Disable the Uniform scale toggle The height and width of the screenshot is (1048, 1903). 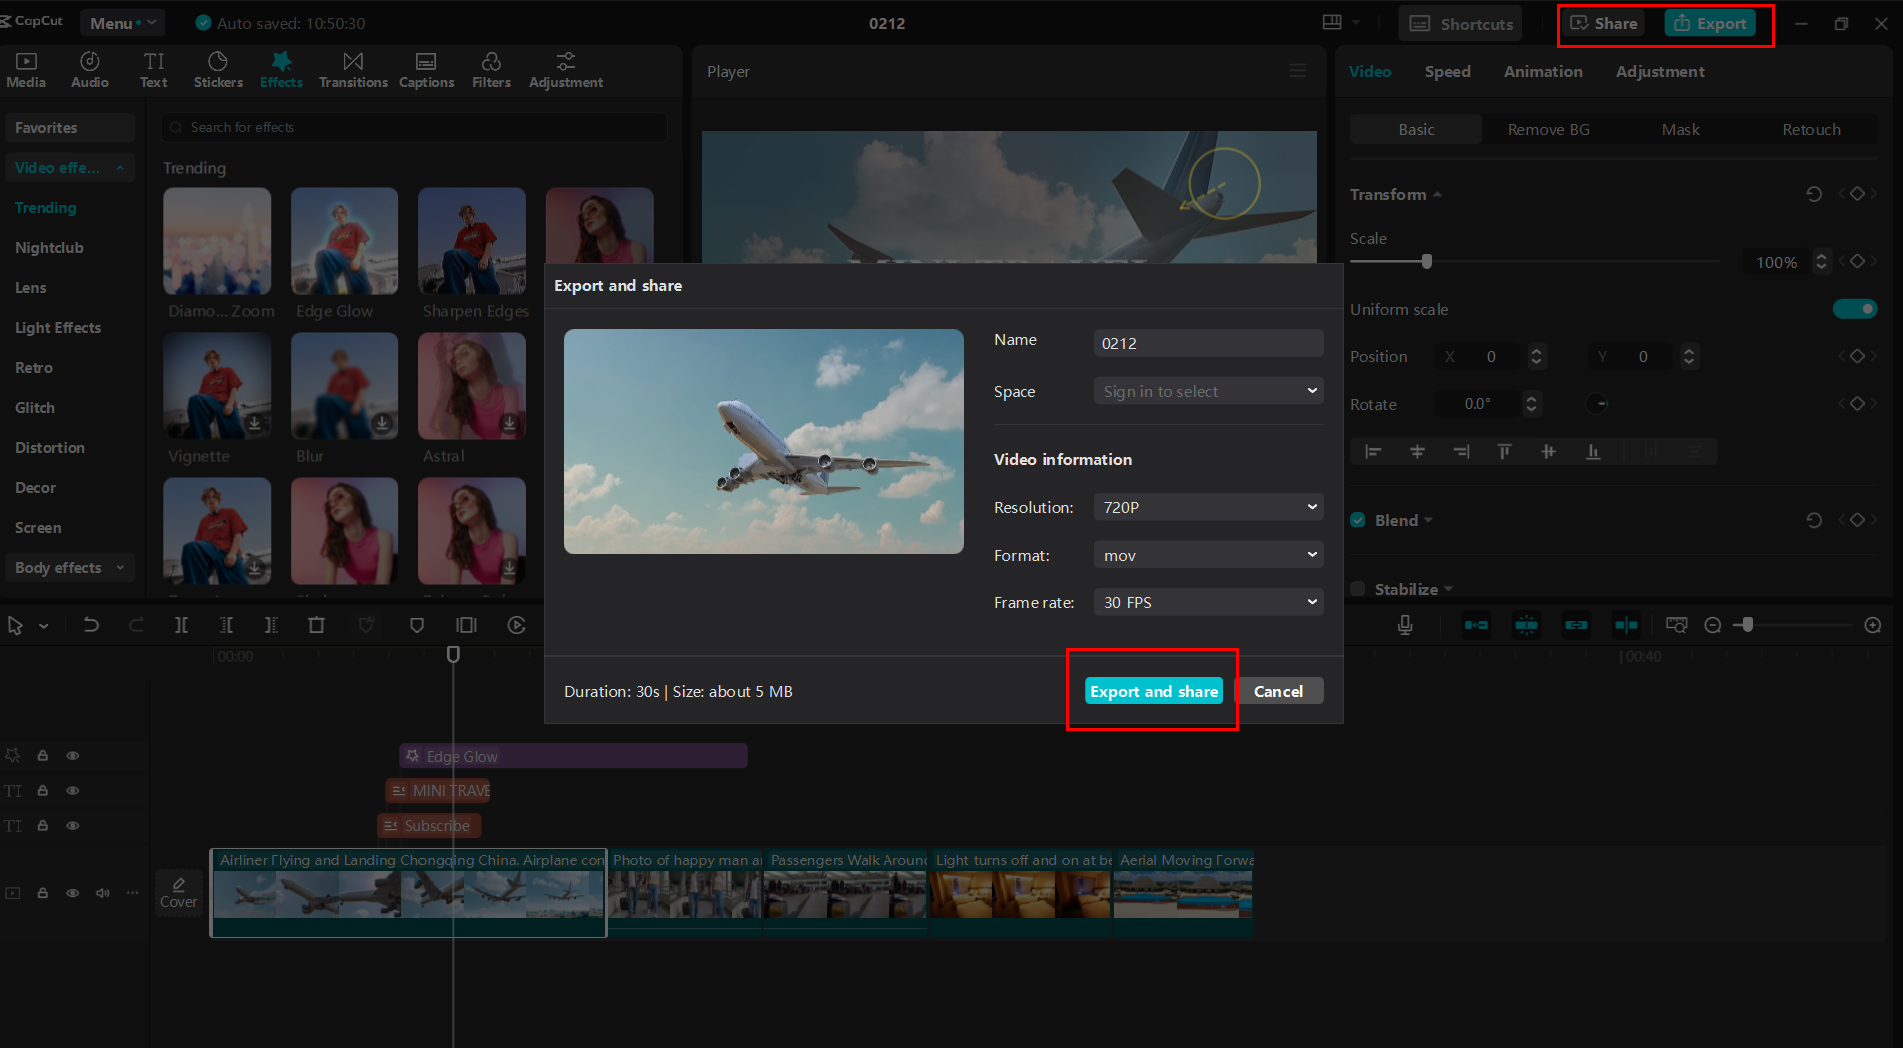click(1855, 309)
